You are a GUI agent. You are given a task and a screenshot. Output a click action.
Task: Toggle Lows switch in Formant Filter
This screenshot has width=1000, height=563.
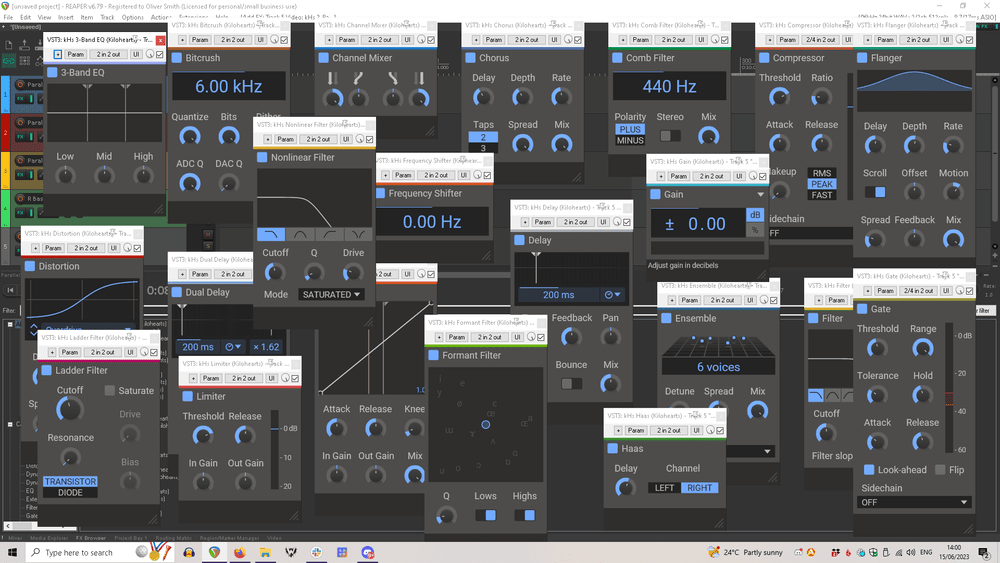[485, 515]
